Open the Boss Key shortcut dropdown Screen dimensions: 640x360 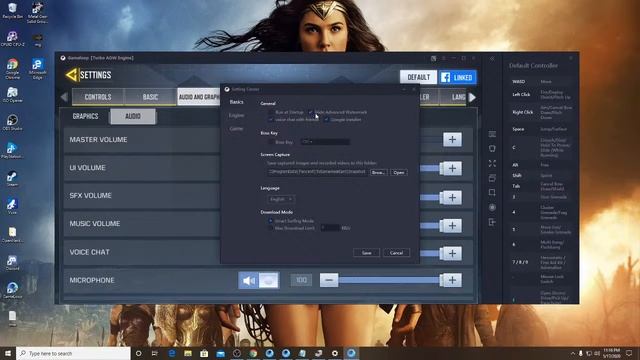[x=325, y=142]
